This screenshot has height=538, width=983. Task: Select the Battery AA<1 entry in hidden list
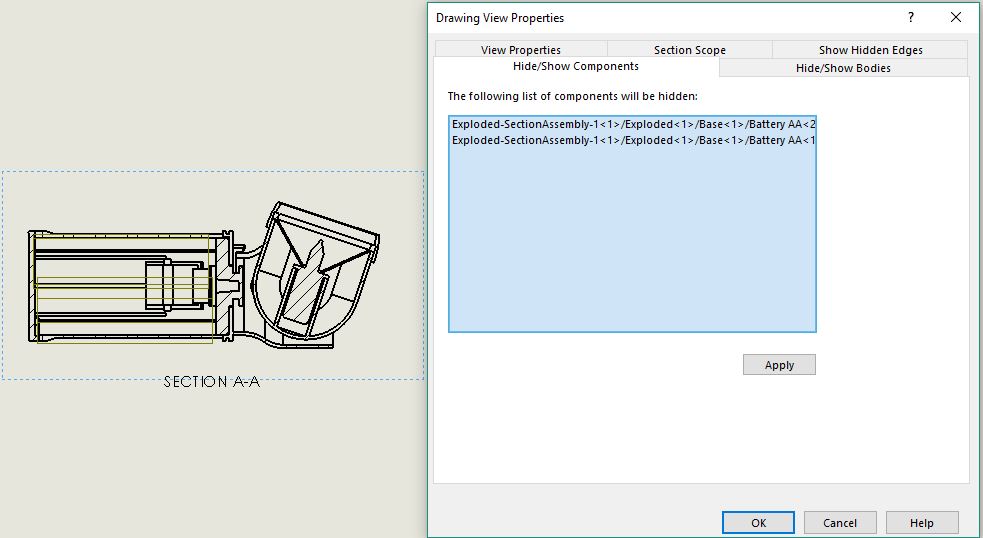point(632,140)
